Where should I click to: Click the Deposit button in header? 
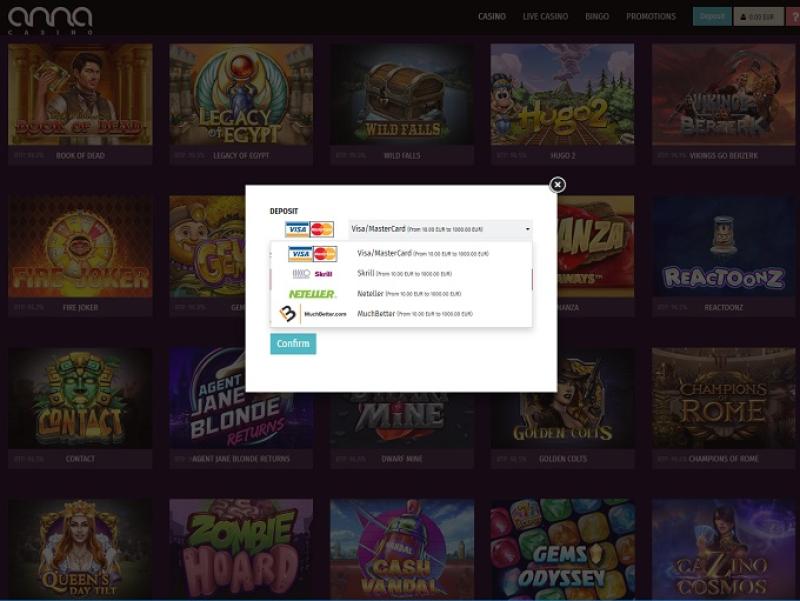click(712, 16)
